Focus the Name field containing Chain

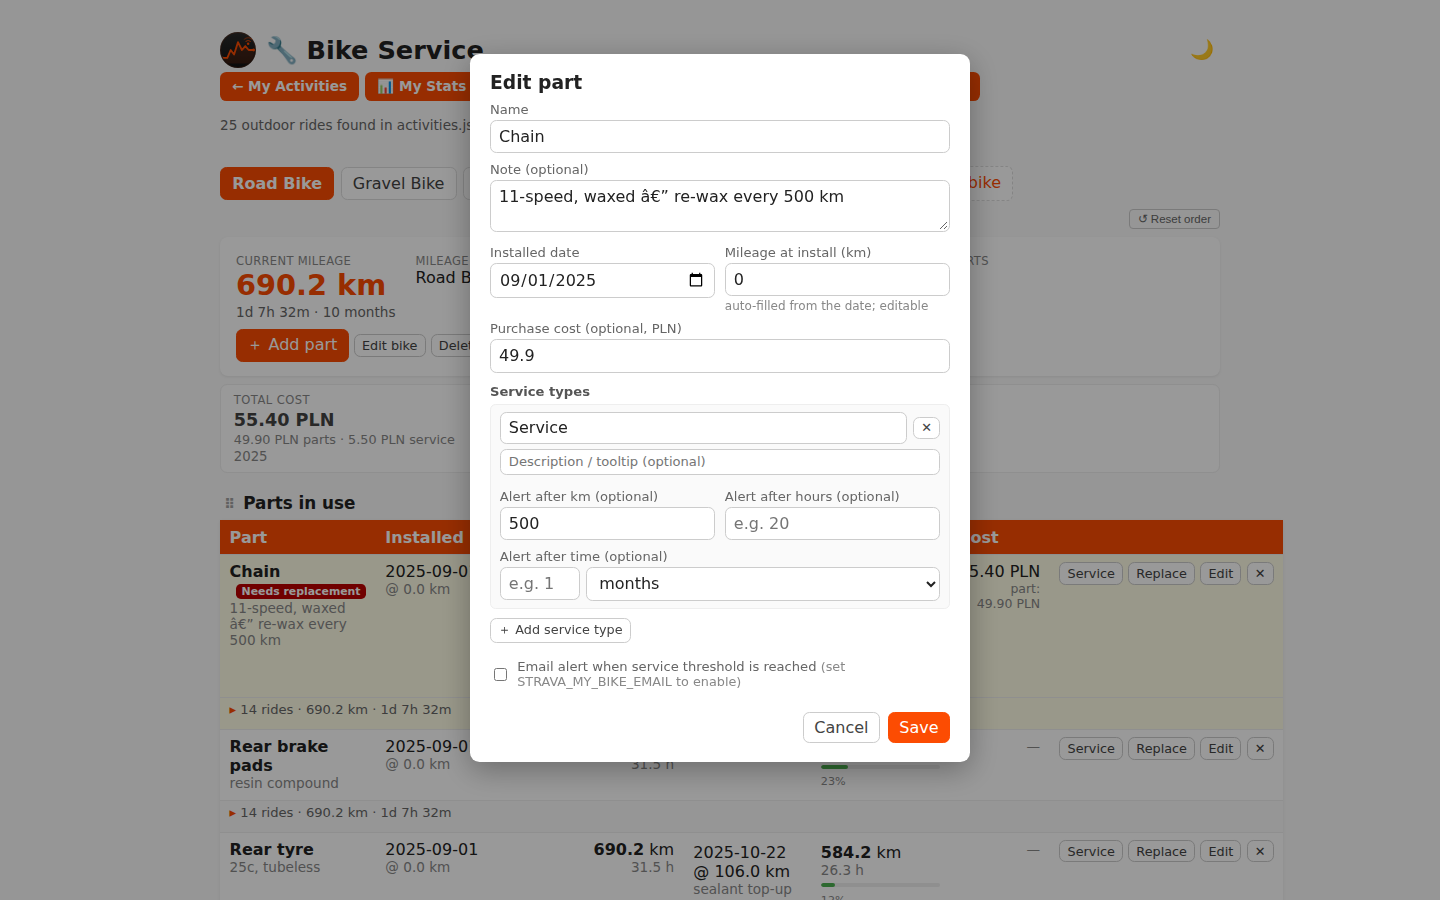[x=720, y=137]
